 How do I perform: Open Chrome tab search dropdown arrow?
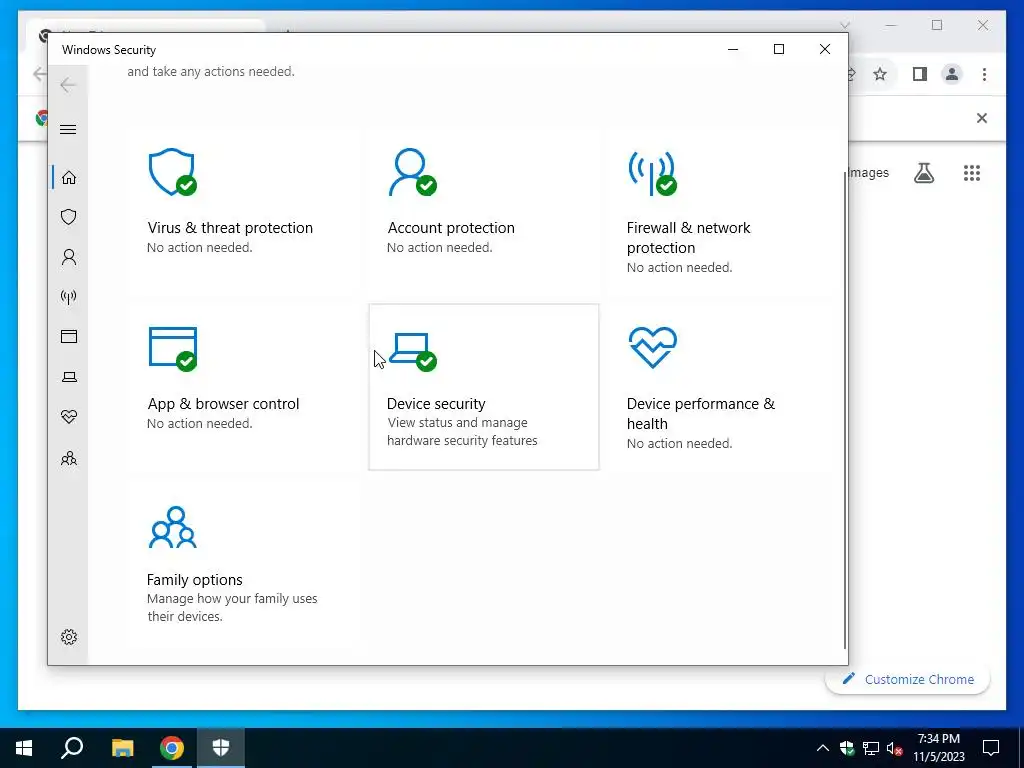(844, 25)
